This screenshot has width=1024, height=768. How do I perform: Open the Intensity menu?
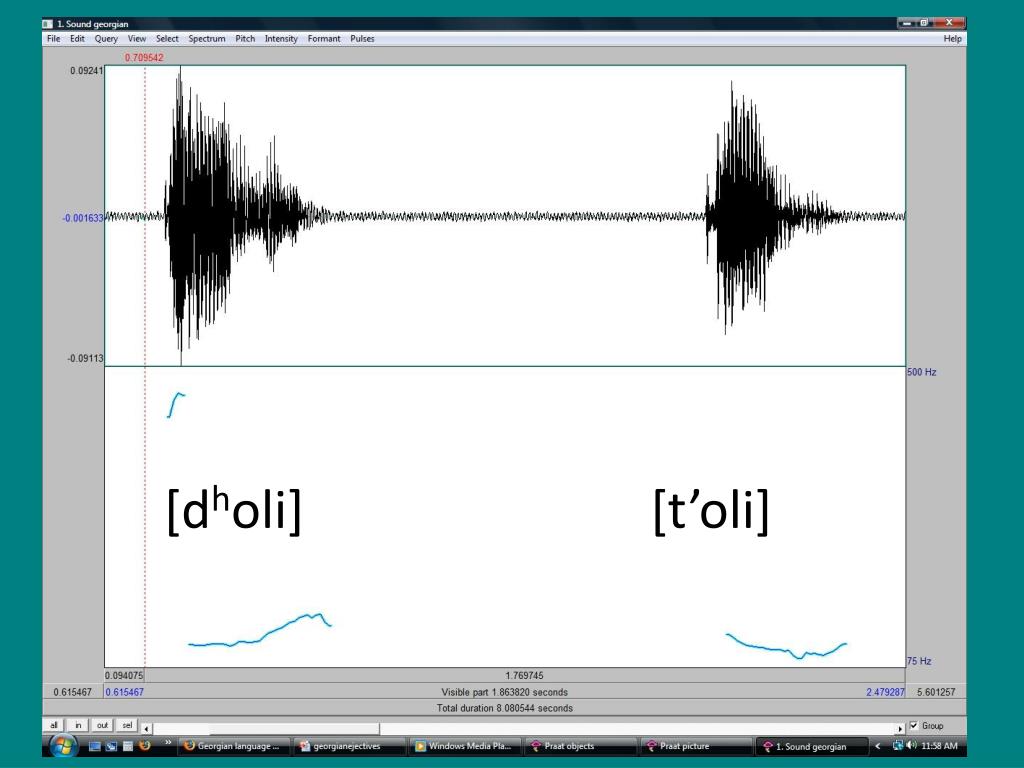(x=281, y=39)
